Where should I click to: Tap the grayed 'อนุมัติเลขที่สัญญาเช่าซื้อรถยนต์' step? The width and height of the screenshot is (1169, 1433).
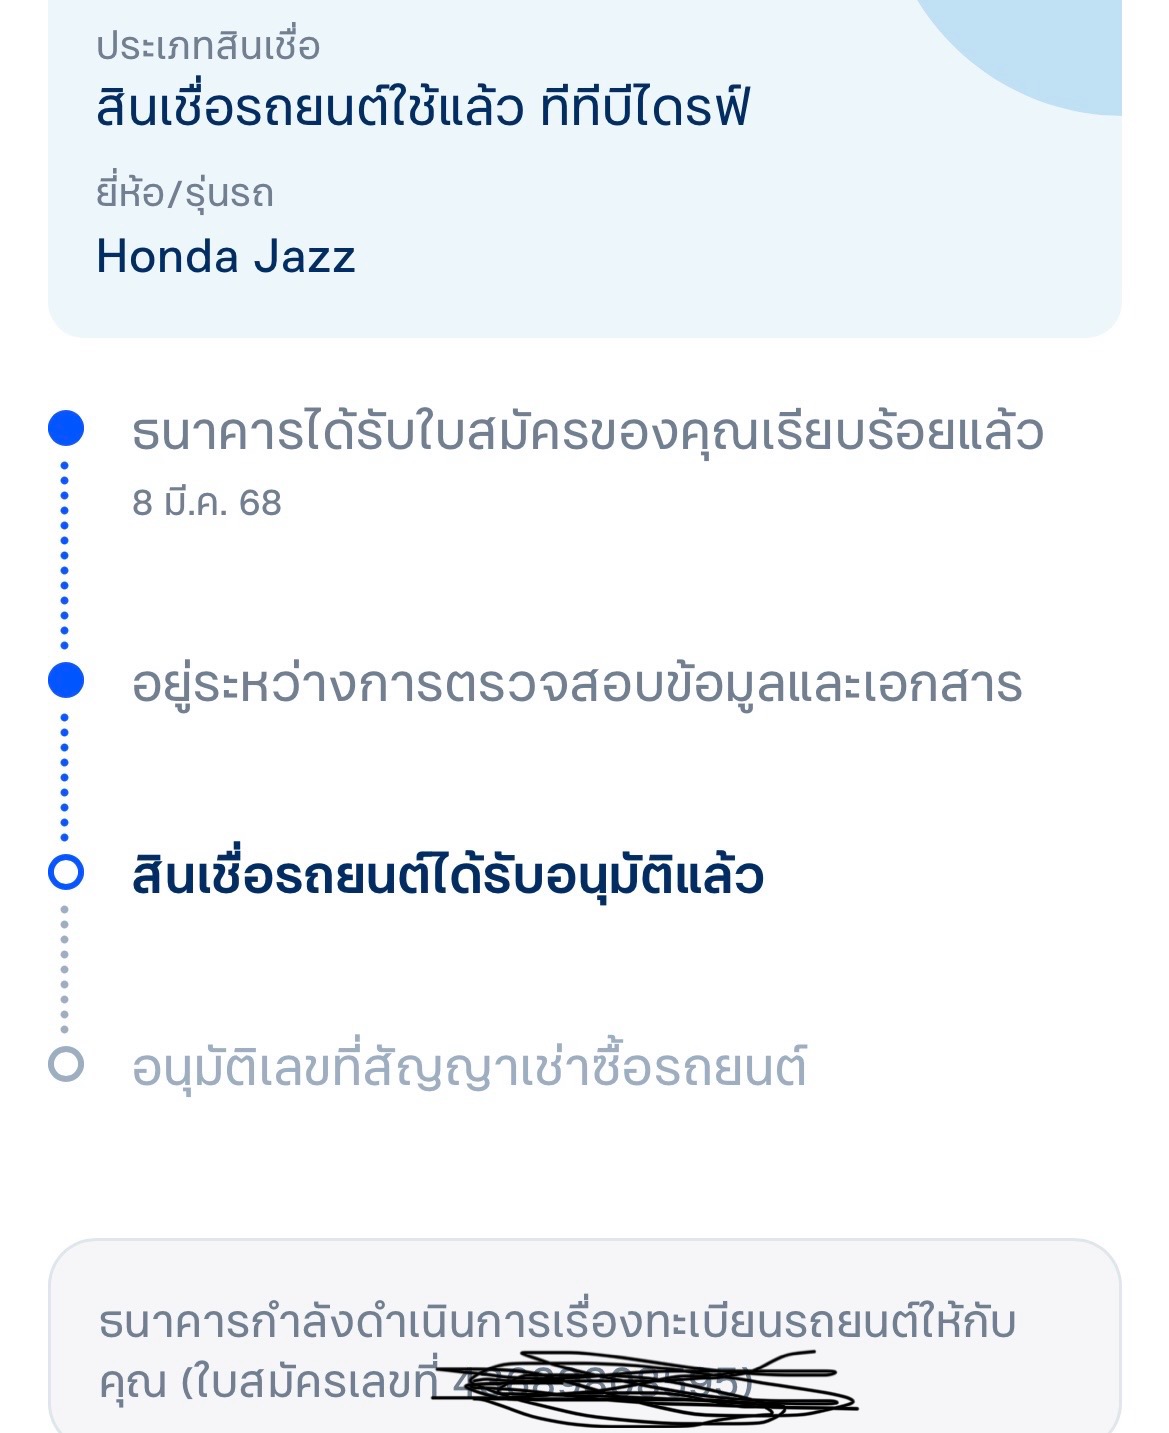tap(469, 1067)
